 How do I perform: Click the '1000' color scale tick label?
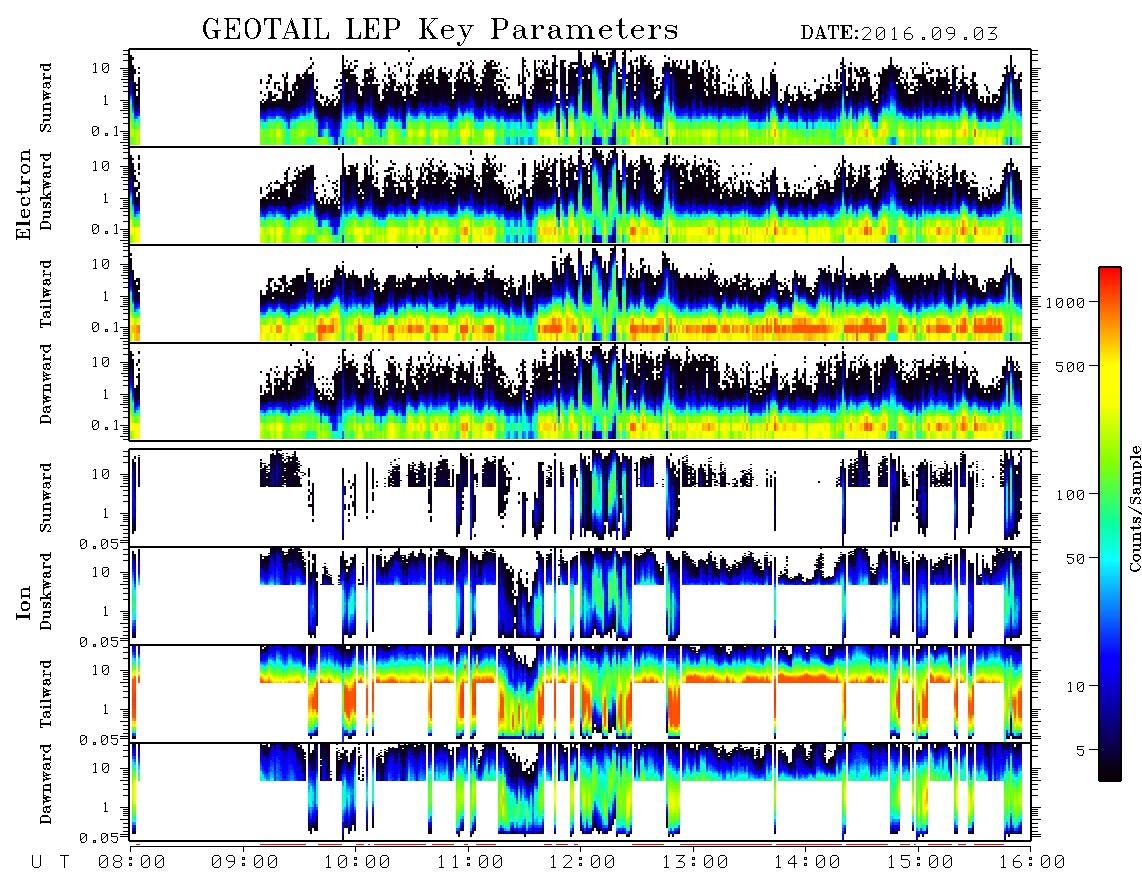pos(1066,302)
